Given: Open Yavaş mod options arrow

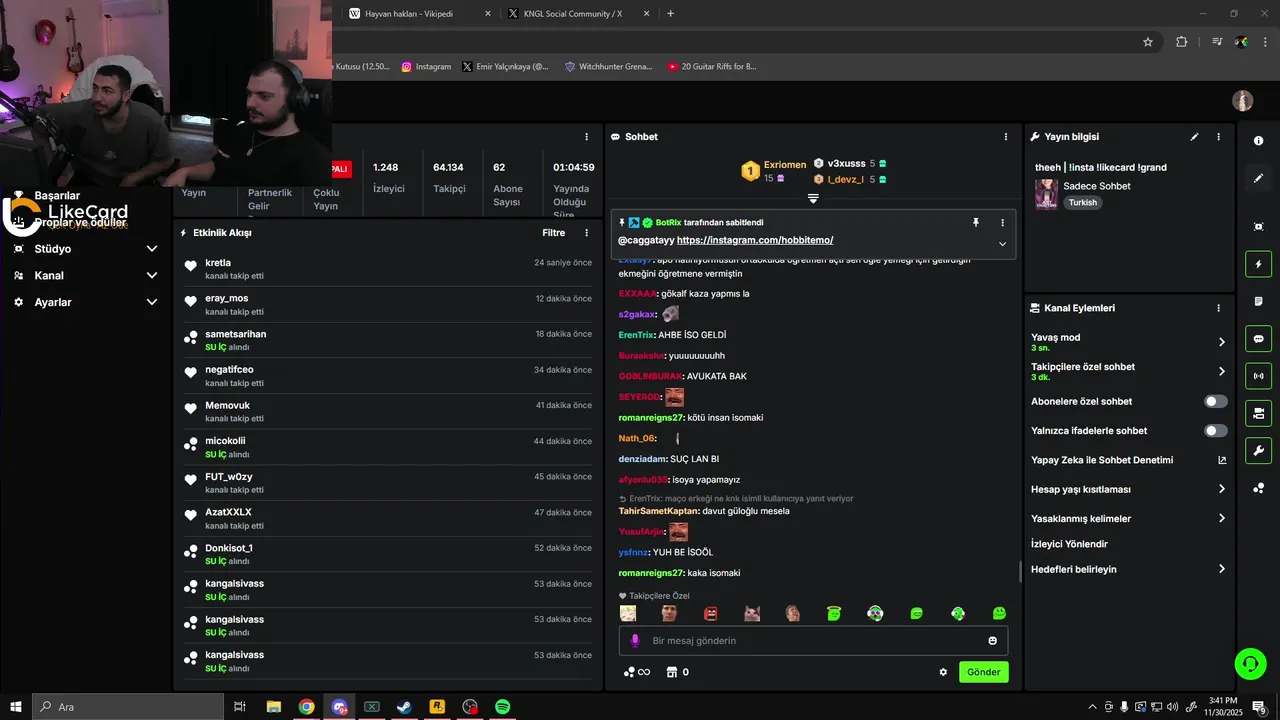Looking at the screenshot, I should point(1221,342).
